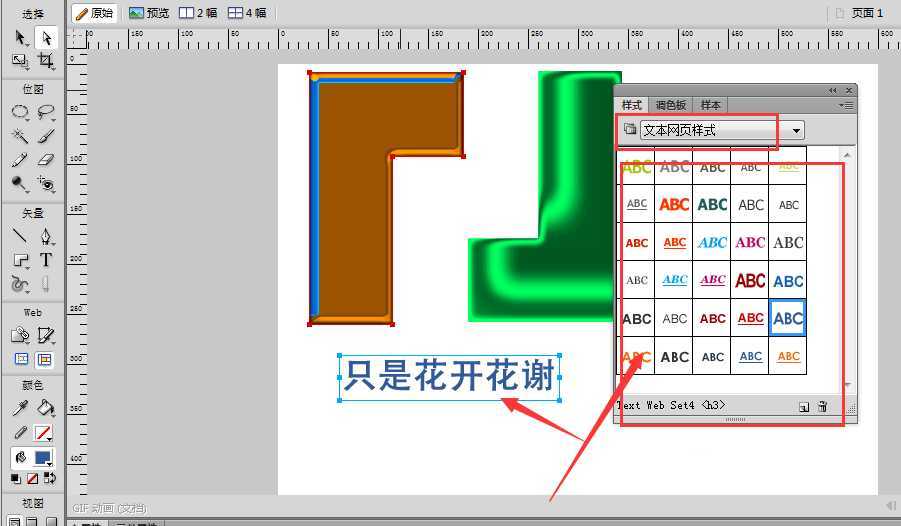The height and width of the screenshot is (526, 901).
Task: Select the Blur tool
Action: [21, 183]
